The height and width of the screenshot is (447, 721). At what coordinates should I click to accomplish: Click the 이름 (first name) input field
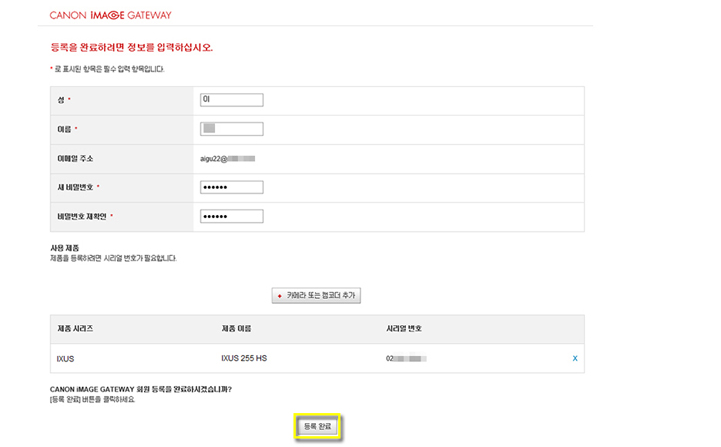pyautogui.click(x=232, y=129)
